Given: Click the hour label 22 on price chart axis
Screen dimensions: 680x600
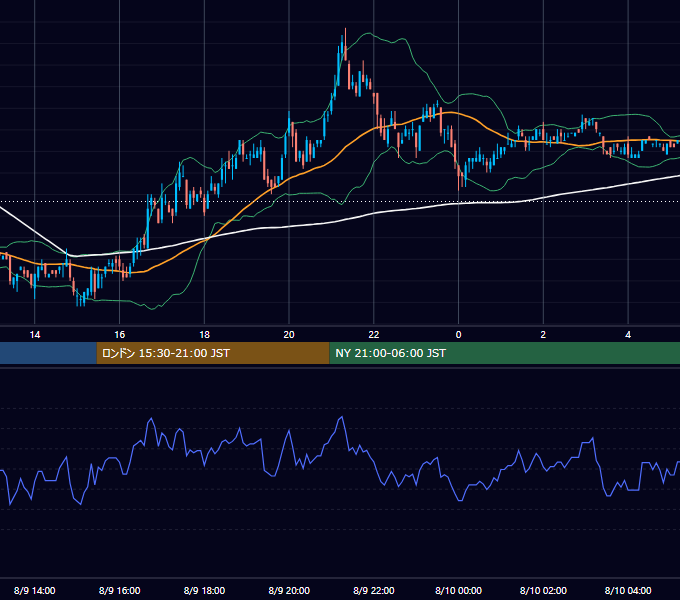Looking at the screenshot, I should [x=374, y=335].
